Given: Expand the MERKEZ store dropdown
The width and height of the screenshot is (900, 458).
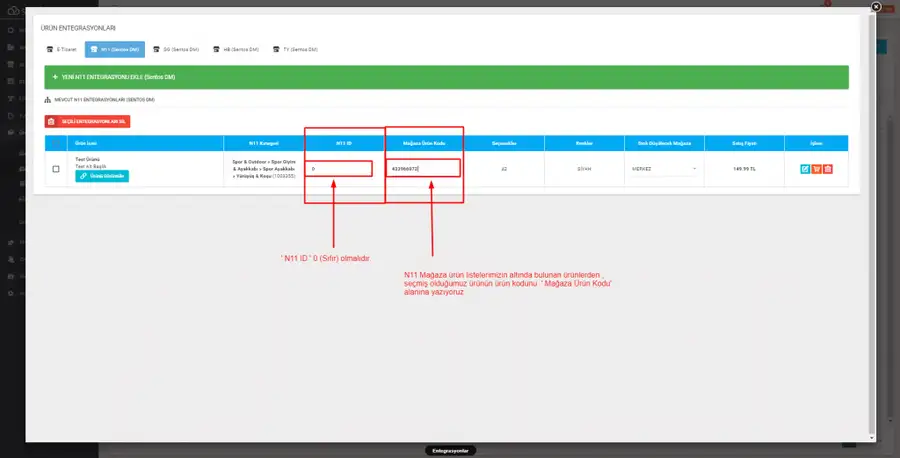Looking at the screenshot, I should 664,169.
